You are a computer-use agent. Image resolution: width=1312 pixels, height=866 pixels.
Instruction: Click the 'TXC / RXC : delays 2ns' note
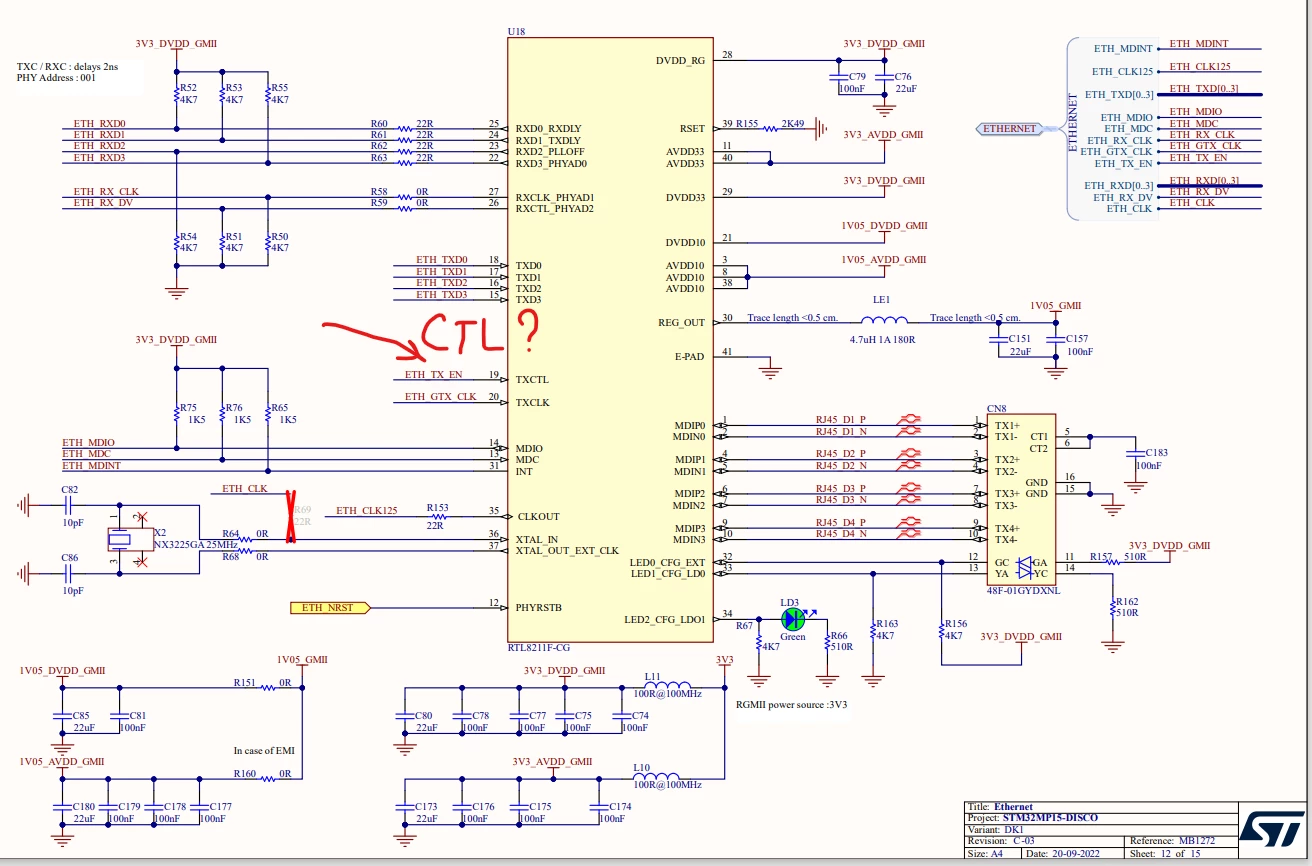coord(66,67)
